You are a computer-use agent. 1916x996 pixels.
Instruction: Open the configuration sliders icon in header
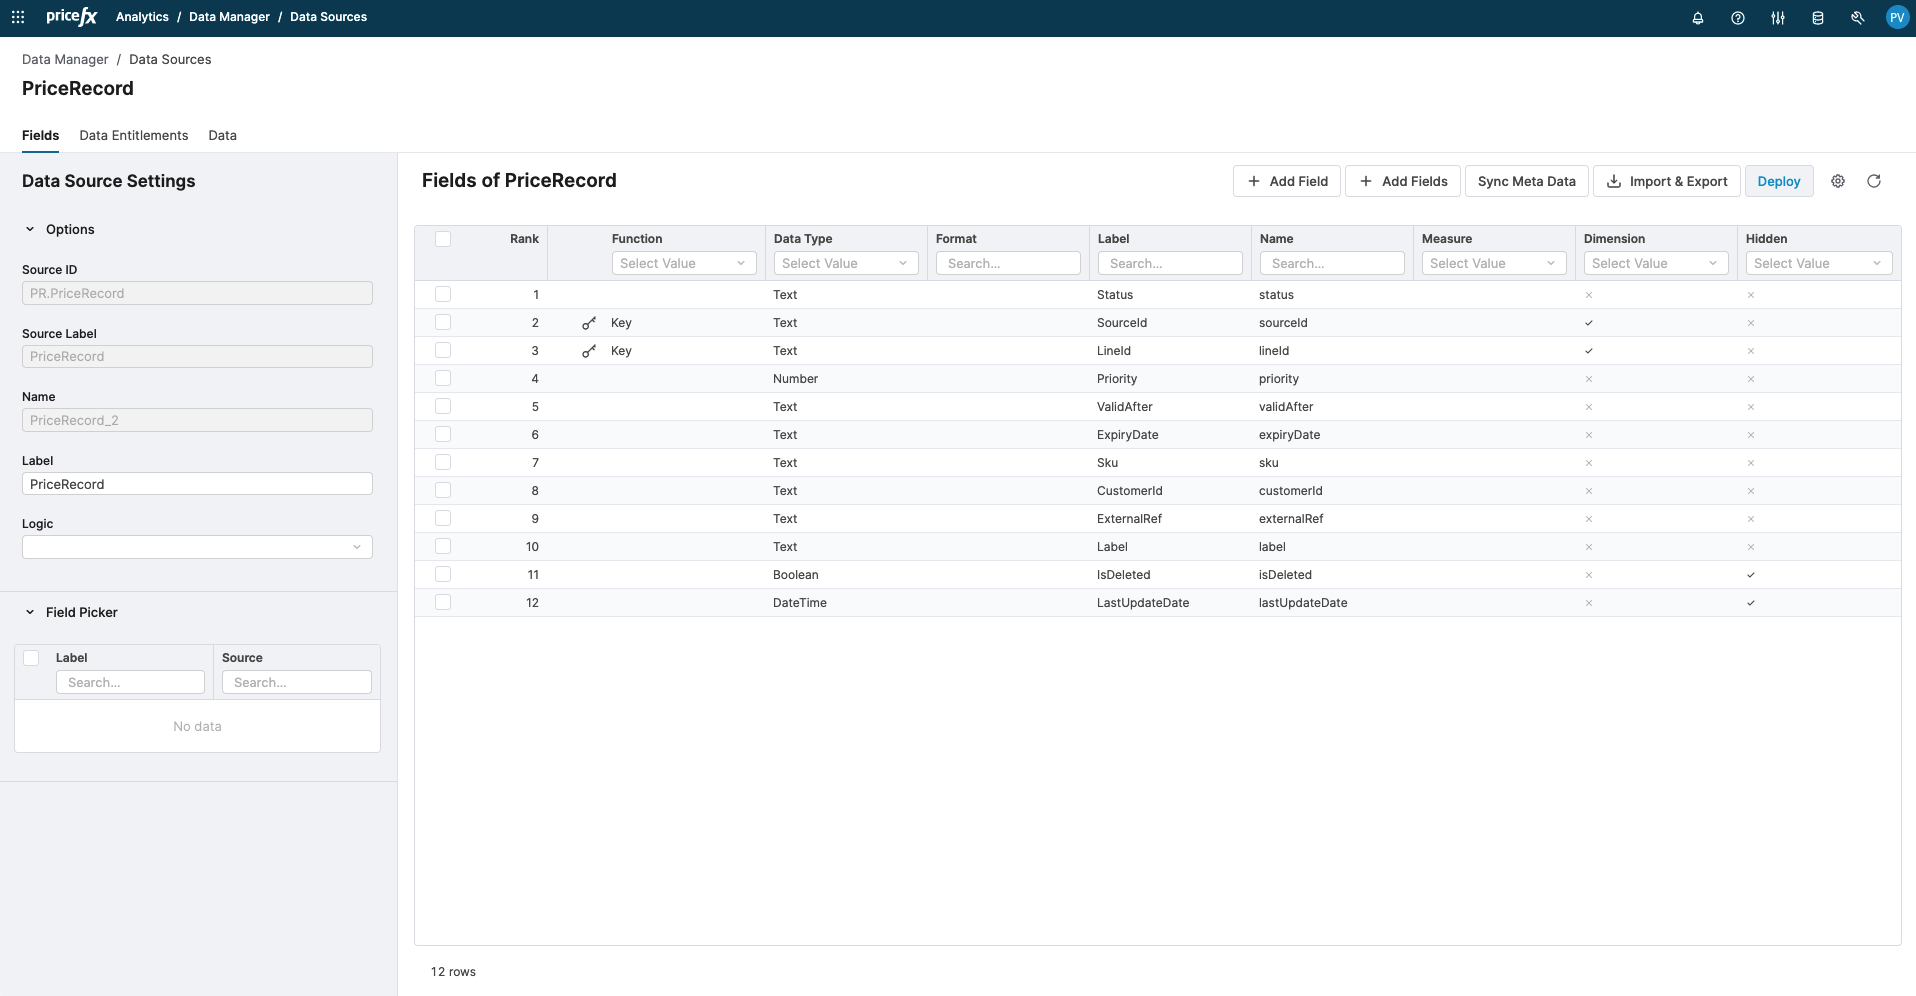coord(1777,18)
